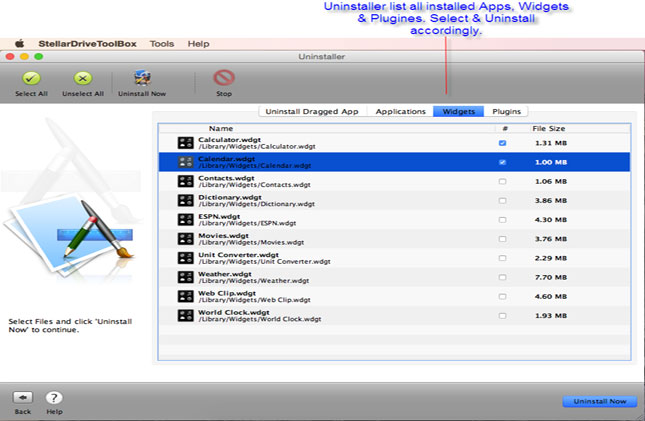645x421 pixels.
Task: Click the 3.86 MB file size value
Action: pos(551,200)
